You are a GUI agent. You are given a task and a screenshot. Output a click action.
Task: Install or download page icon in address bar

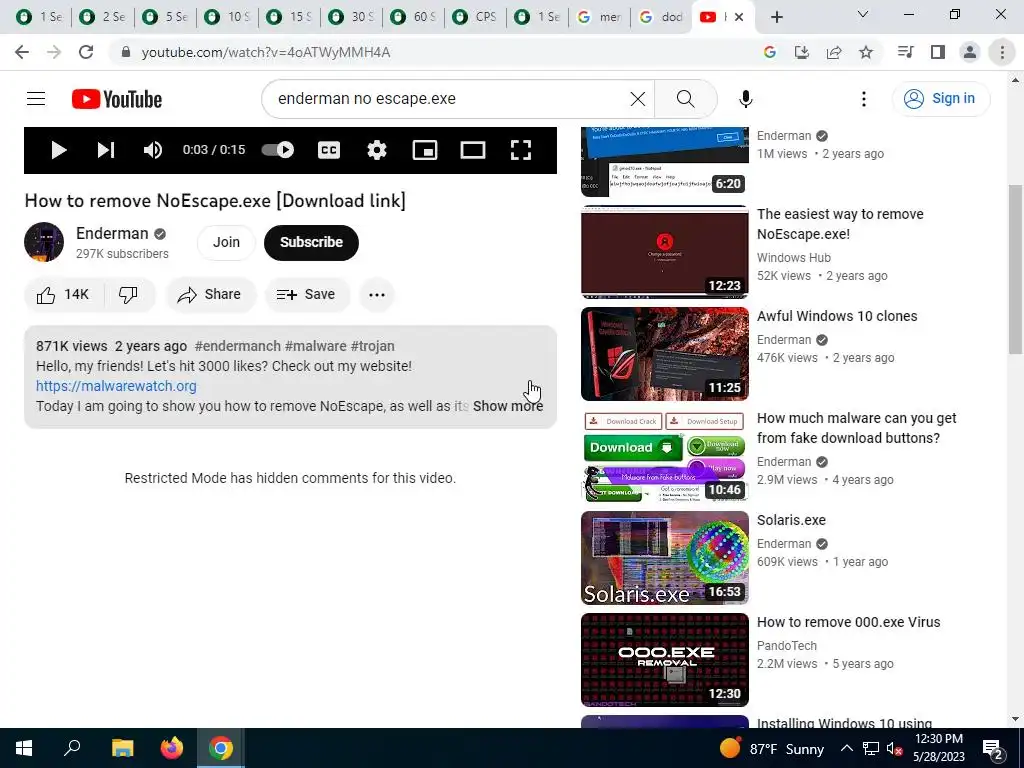(x=802, y=52)
